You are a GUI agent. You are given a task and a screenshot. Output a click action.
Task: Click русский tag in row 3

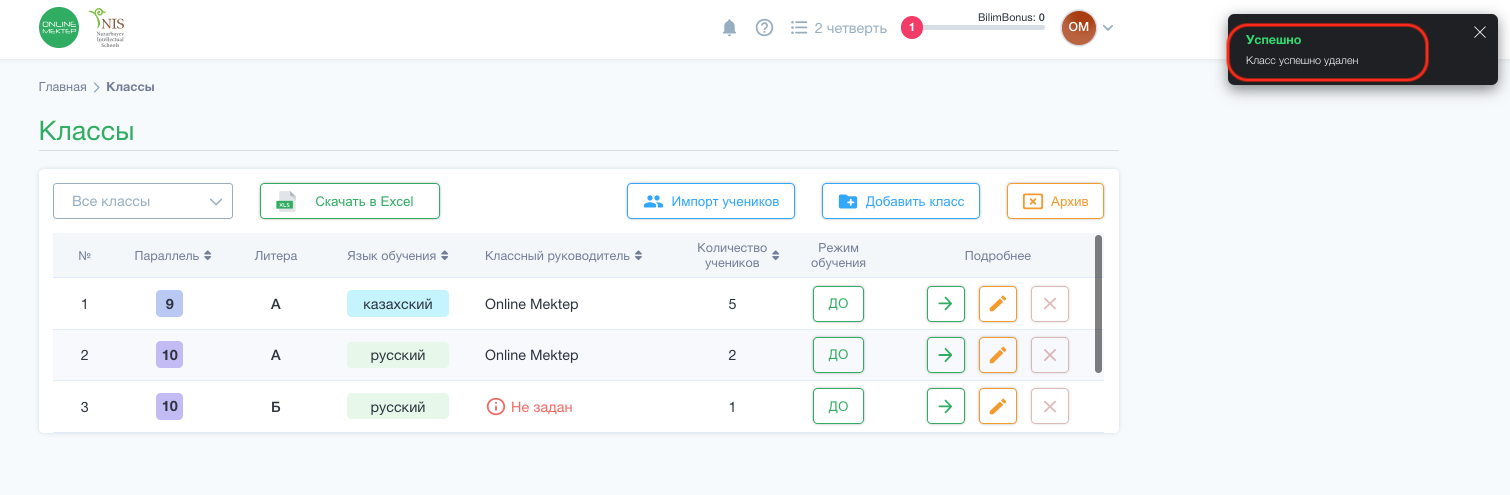pyautogui.click(x=398, y=407)
